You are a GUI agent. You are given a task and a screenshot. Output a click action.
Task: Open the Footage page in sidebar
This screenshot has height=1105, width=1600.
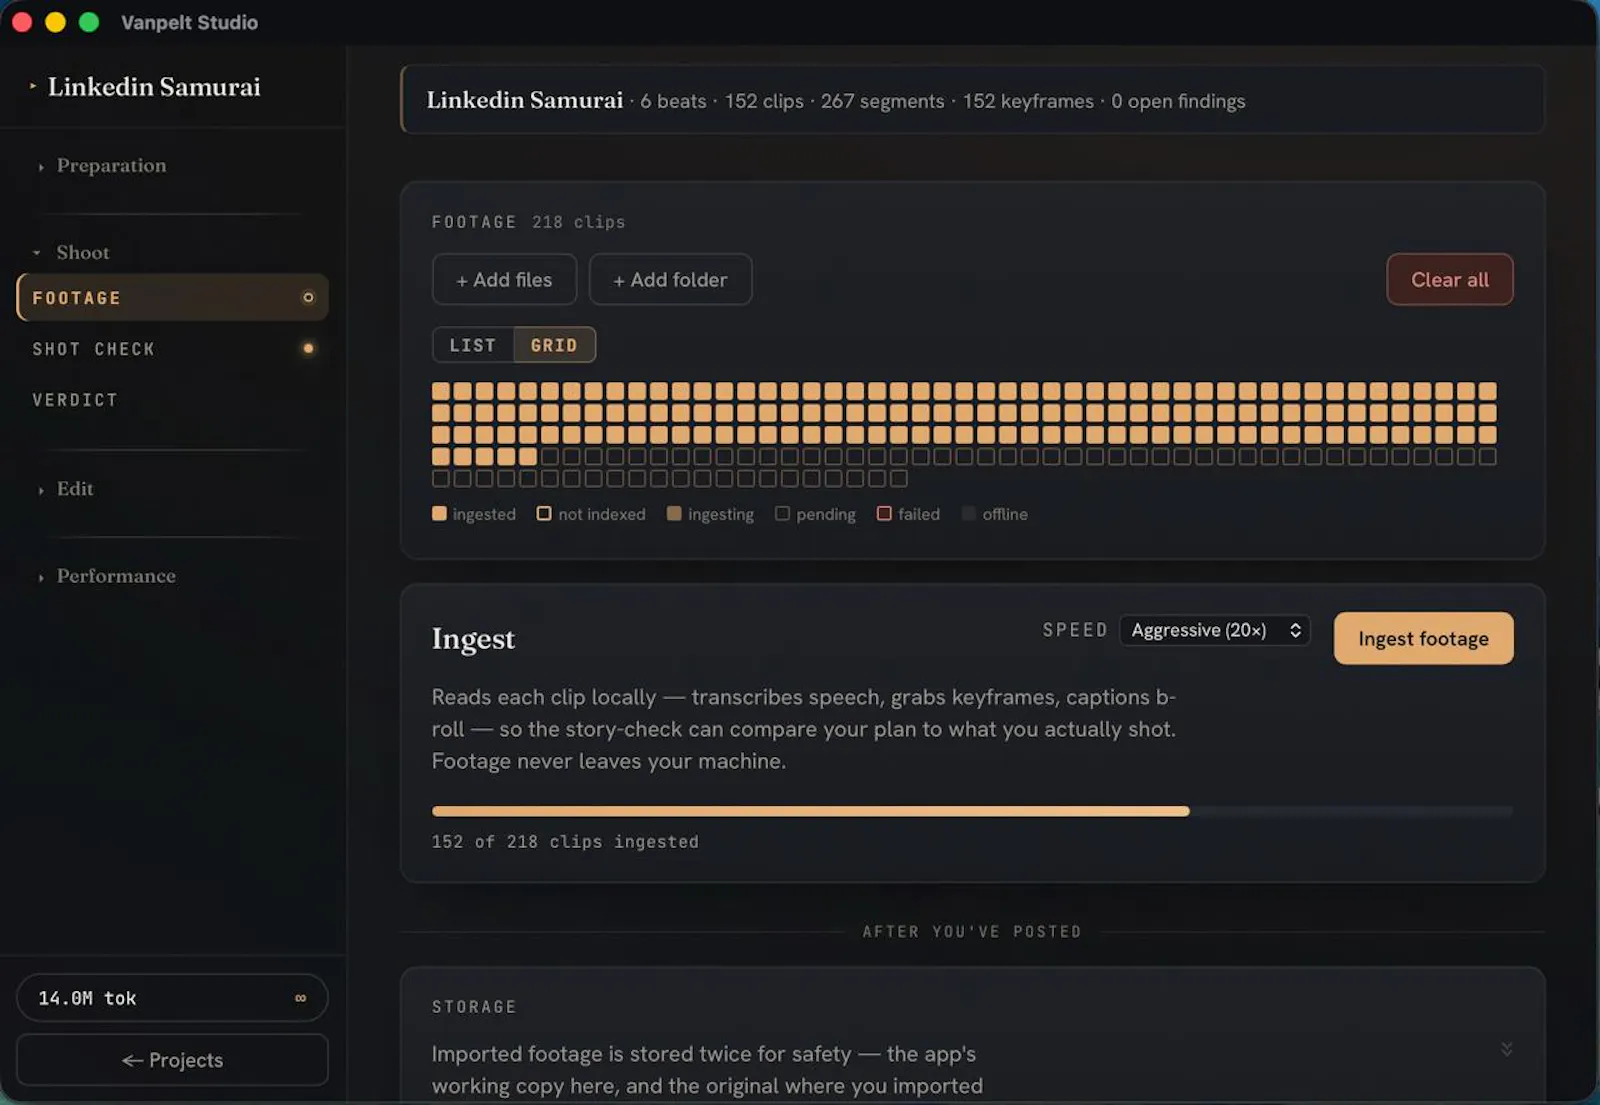tap(172, 298)
